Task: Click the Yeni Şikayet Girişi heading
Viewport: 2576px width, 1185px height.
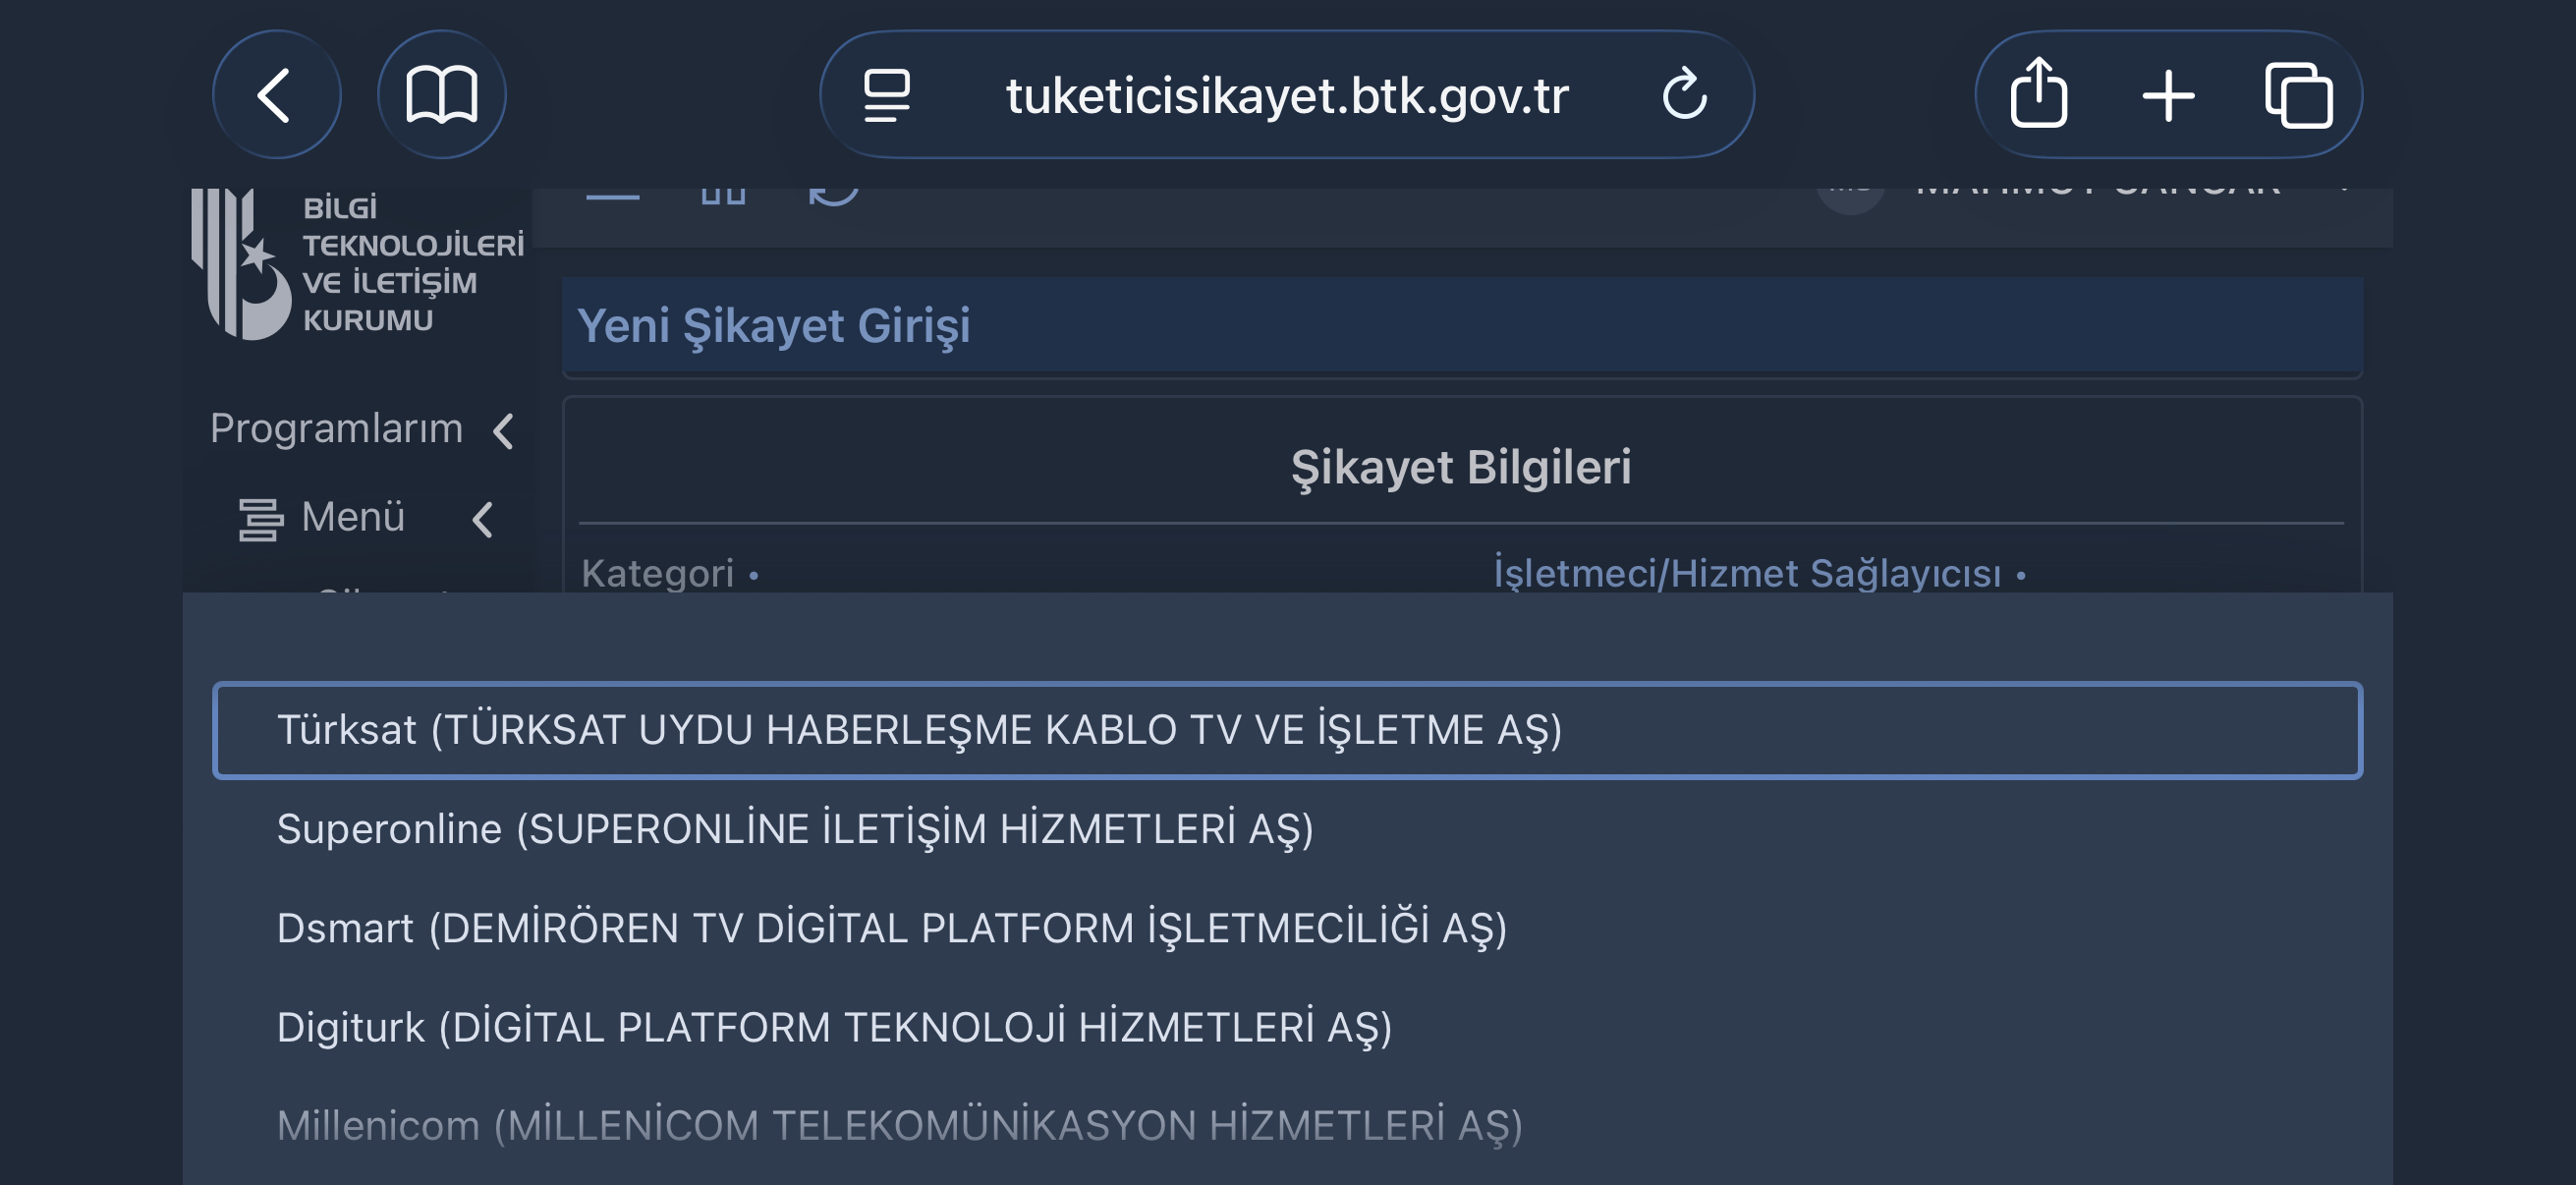Action: [x=773, y=325]
